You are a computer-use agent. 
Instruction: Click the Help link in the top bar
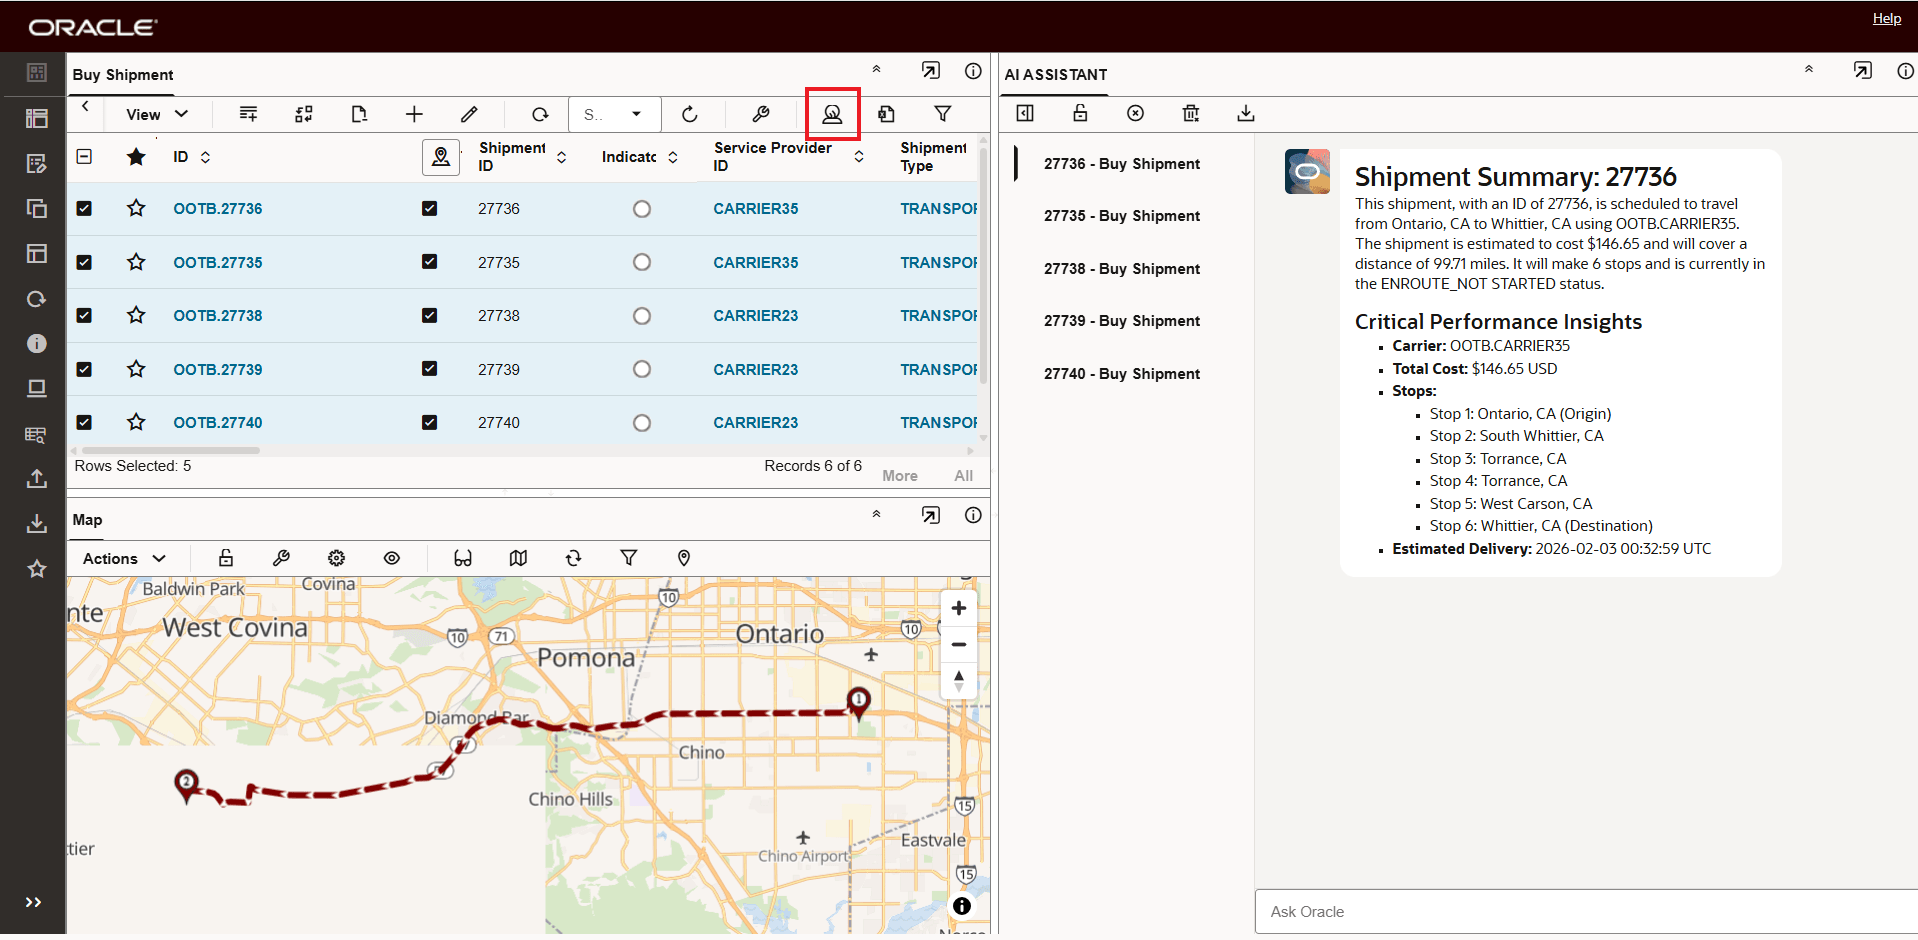1886,19
